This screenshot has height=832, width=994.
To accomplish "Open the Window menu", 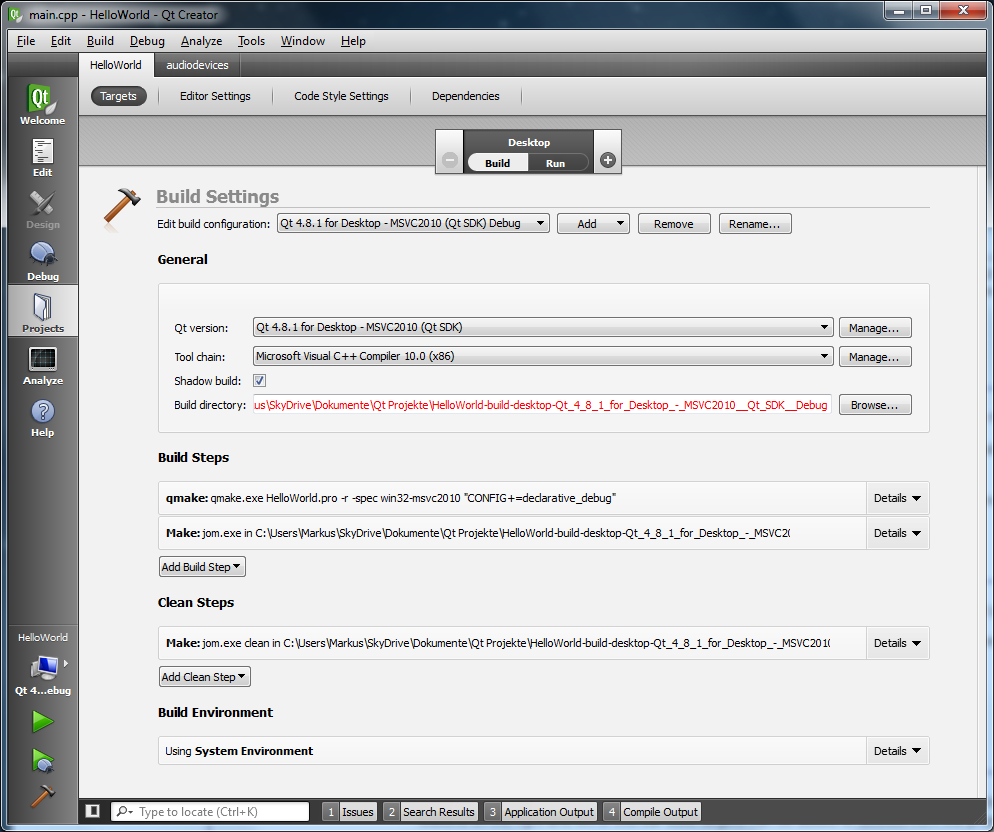I will click(x=303, y=41).
